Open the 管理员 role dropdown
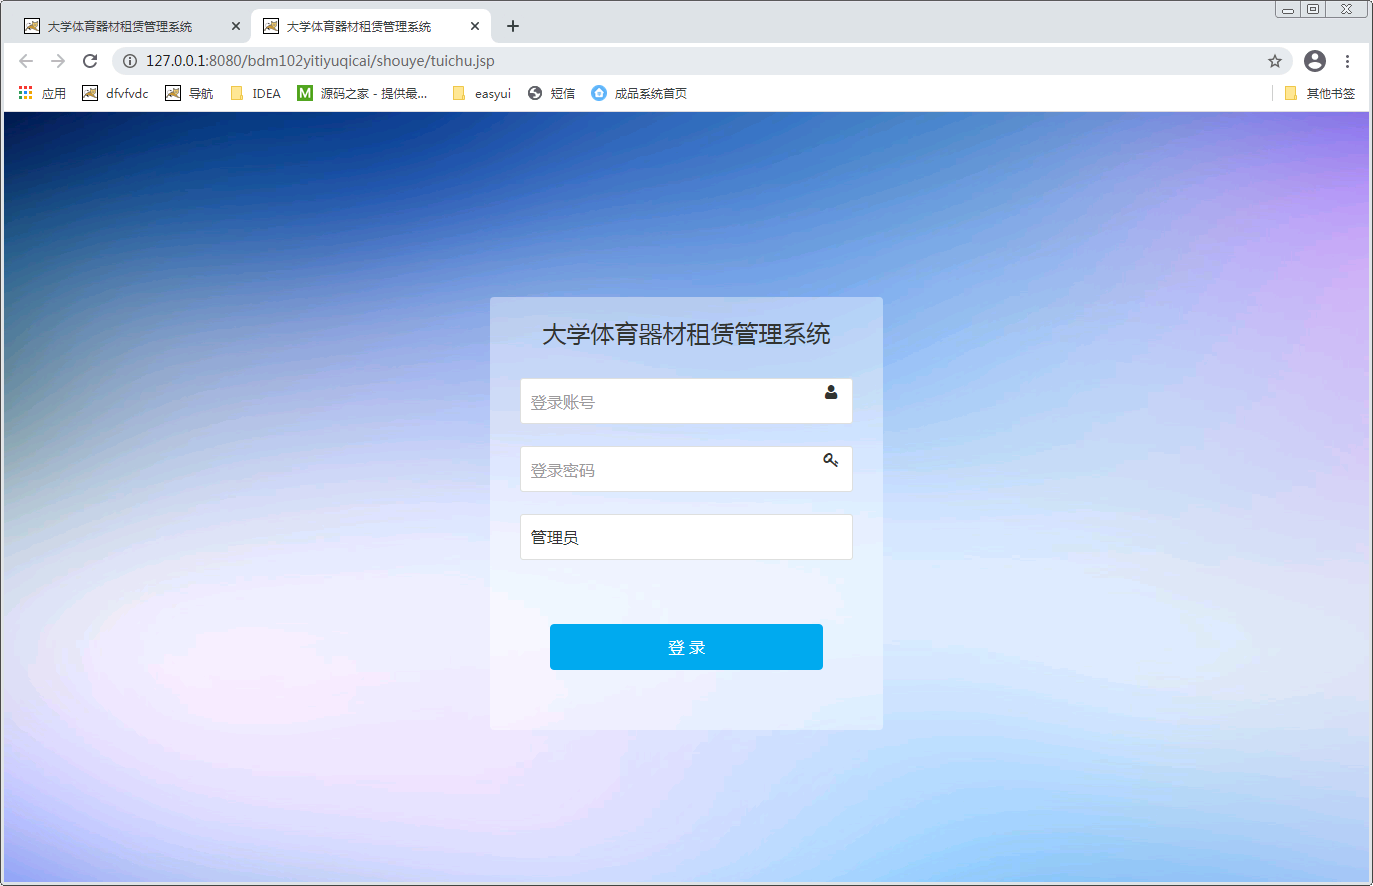The height and width of the screenshot is (886, 1373). point(686,537)
